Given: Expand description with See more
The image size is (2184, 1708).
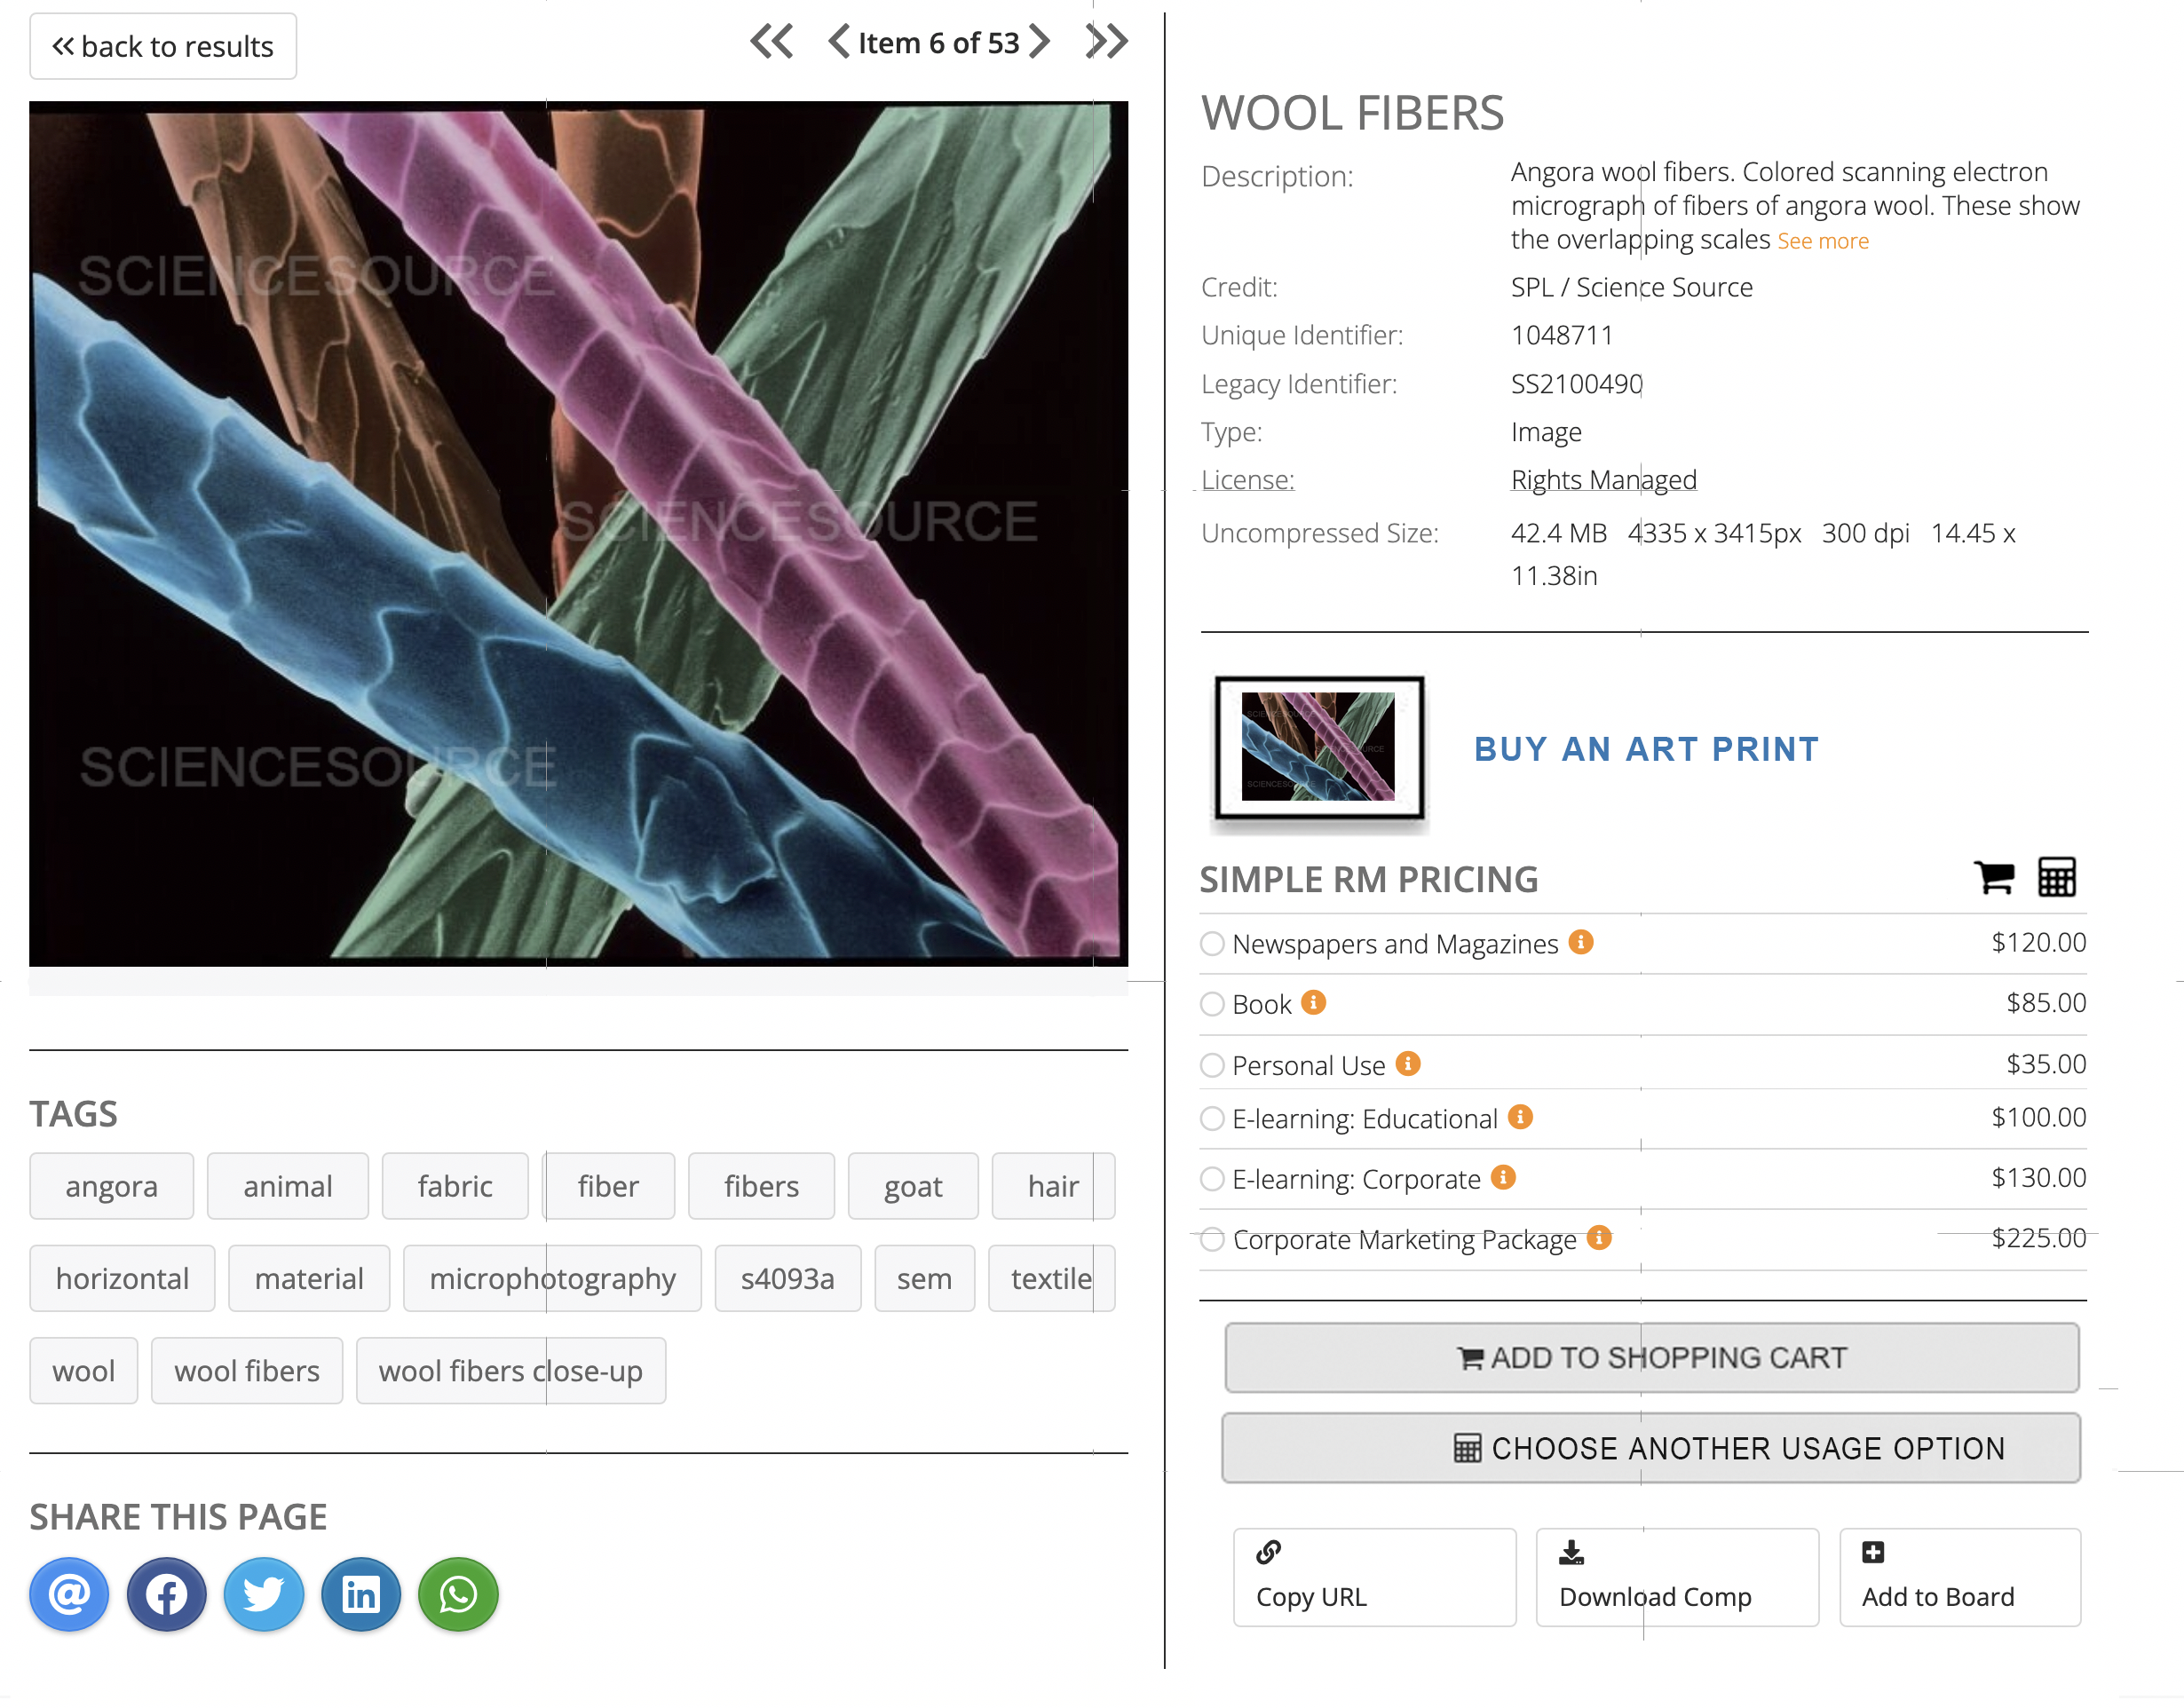Looking at the screenshot, I should click(1822, 241).
